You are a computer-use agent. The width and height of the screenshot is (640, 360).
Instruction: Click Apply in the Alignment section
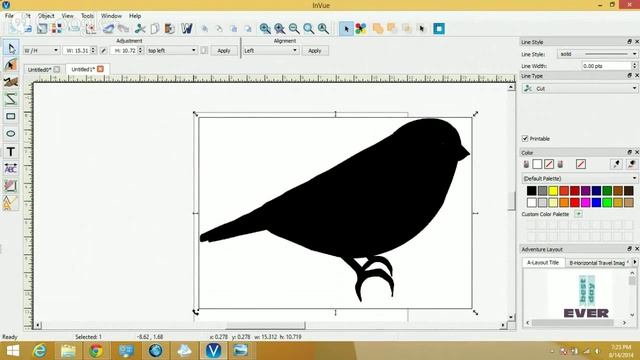tap(315, 51)
